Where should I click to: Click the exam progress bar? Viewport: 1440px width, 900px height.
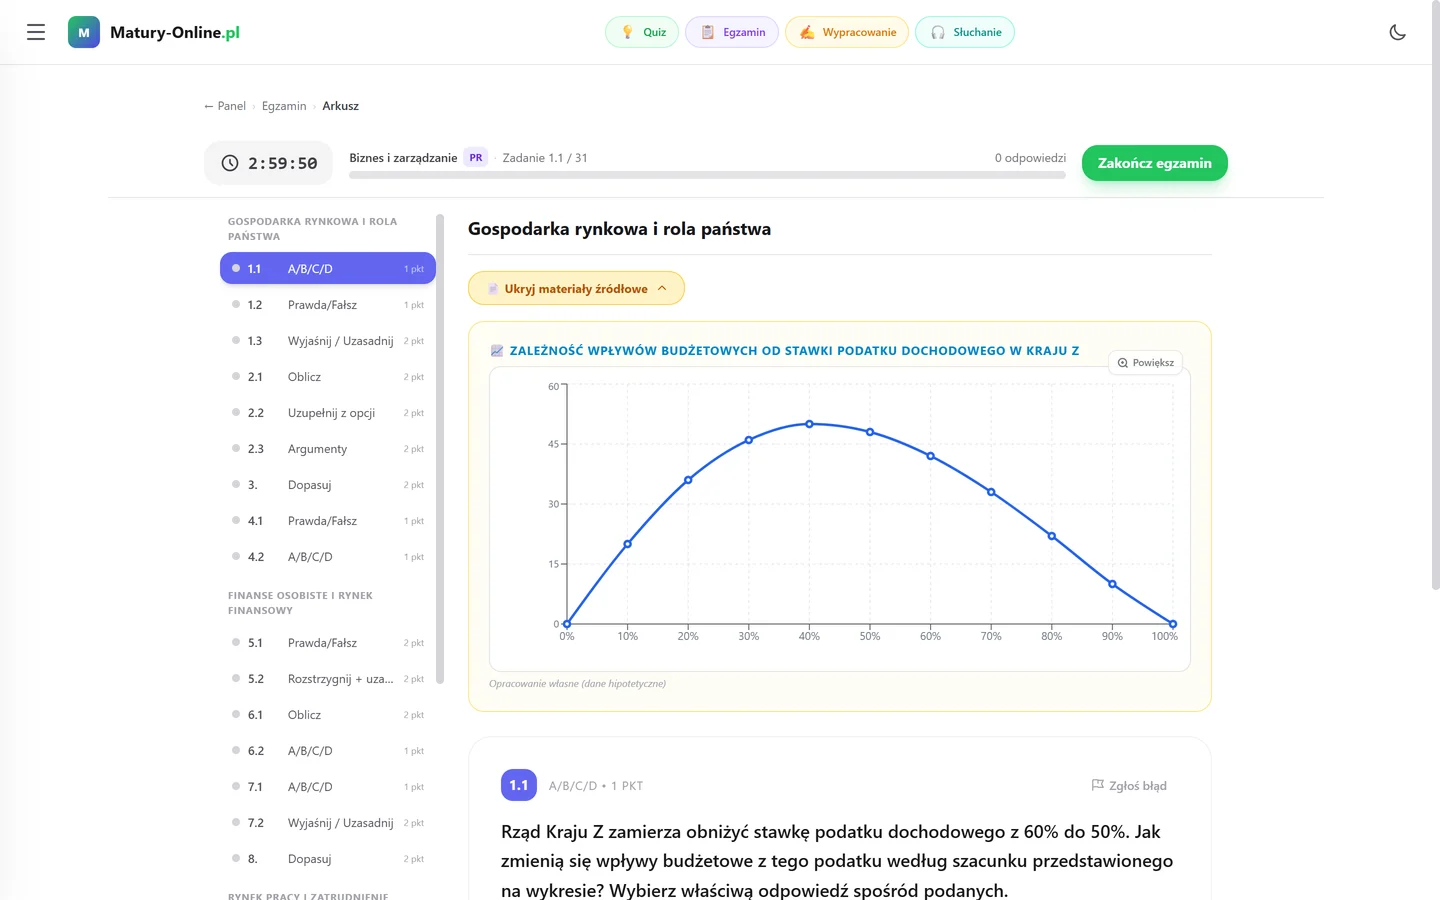click(x=707, y=175)
